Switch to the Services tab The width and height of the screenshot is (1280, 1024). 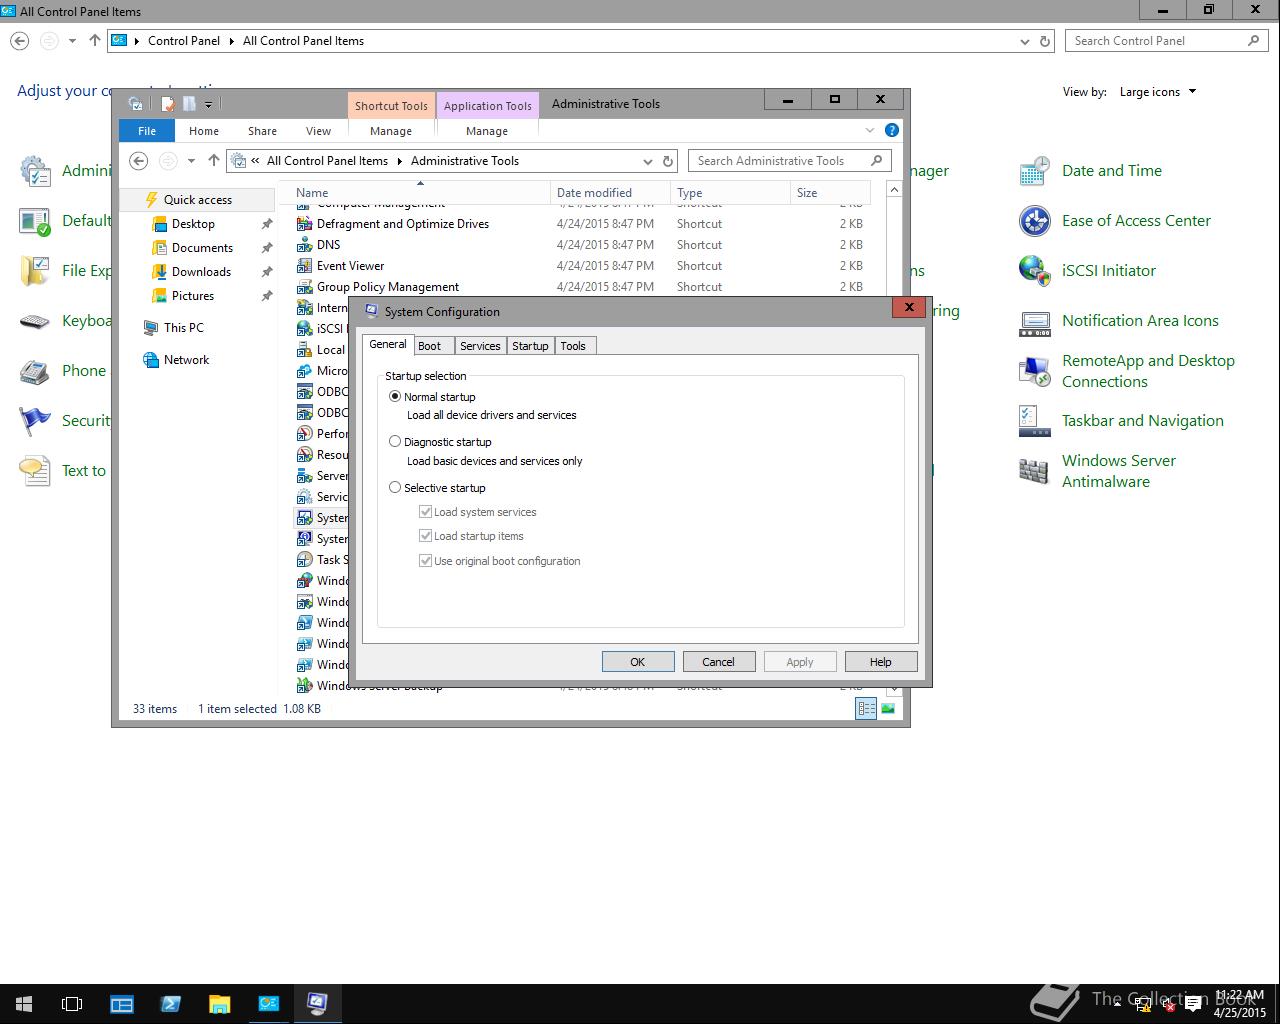480,346
